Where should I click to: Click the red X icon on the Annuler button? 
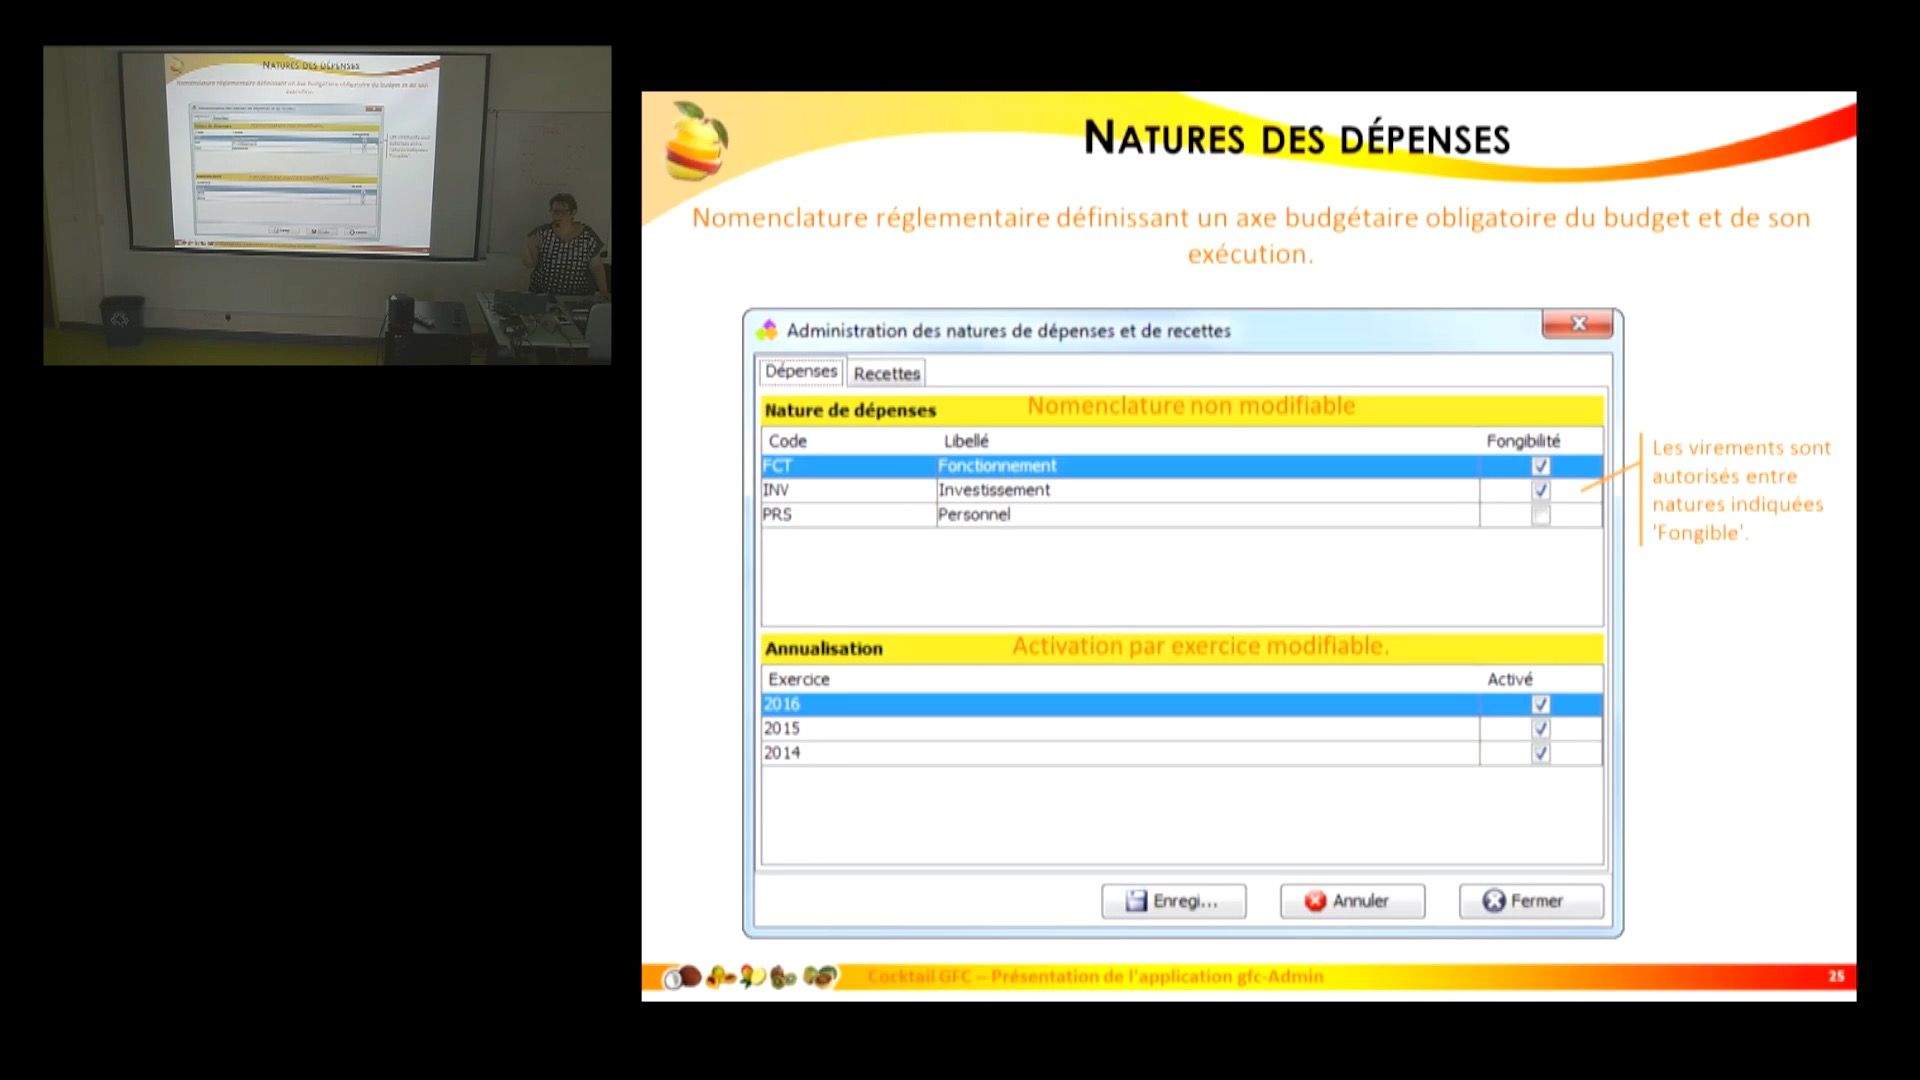[x=1316, y=899]
